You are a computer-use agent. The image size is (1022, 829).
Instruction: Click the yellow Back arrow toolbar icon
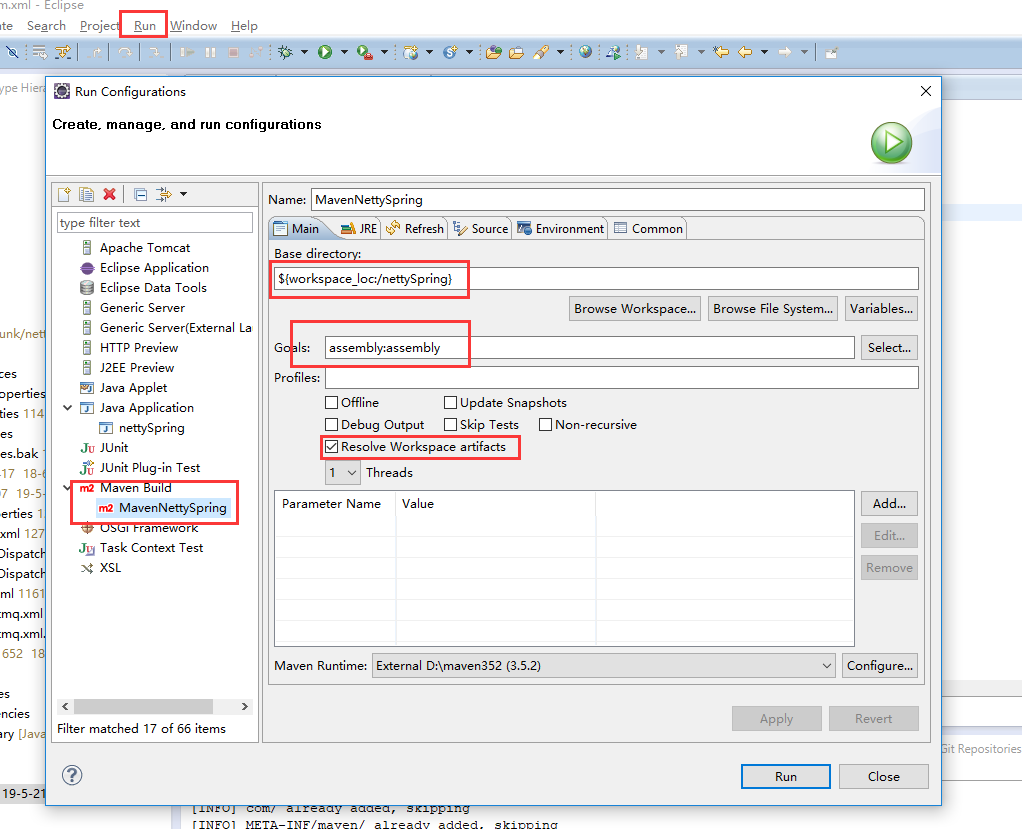(x=745, y=51)
